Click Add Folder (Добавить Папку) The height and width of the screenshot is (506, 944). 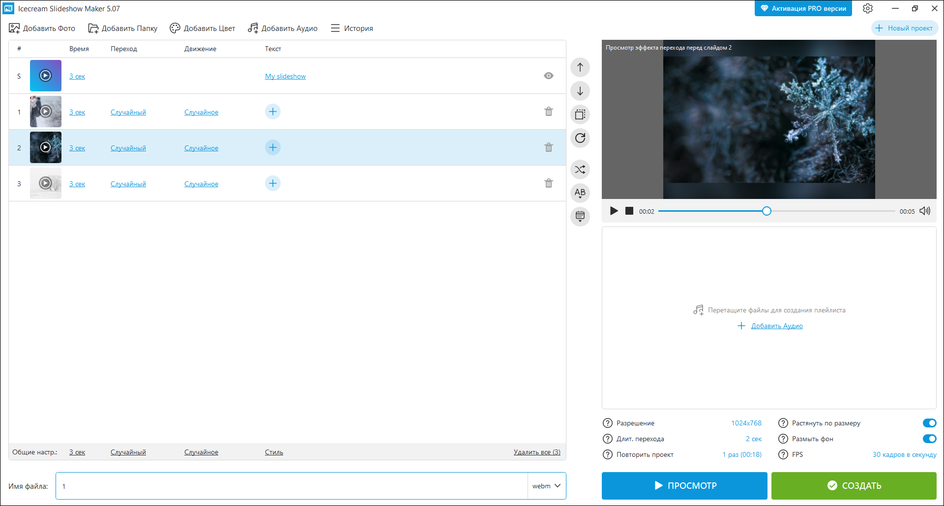pyautogui.click(x=122, y=28)
